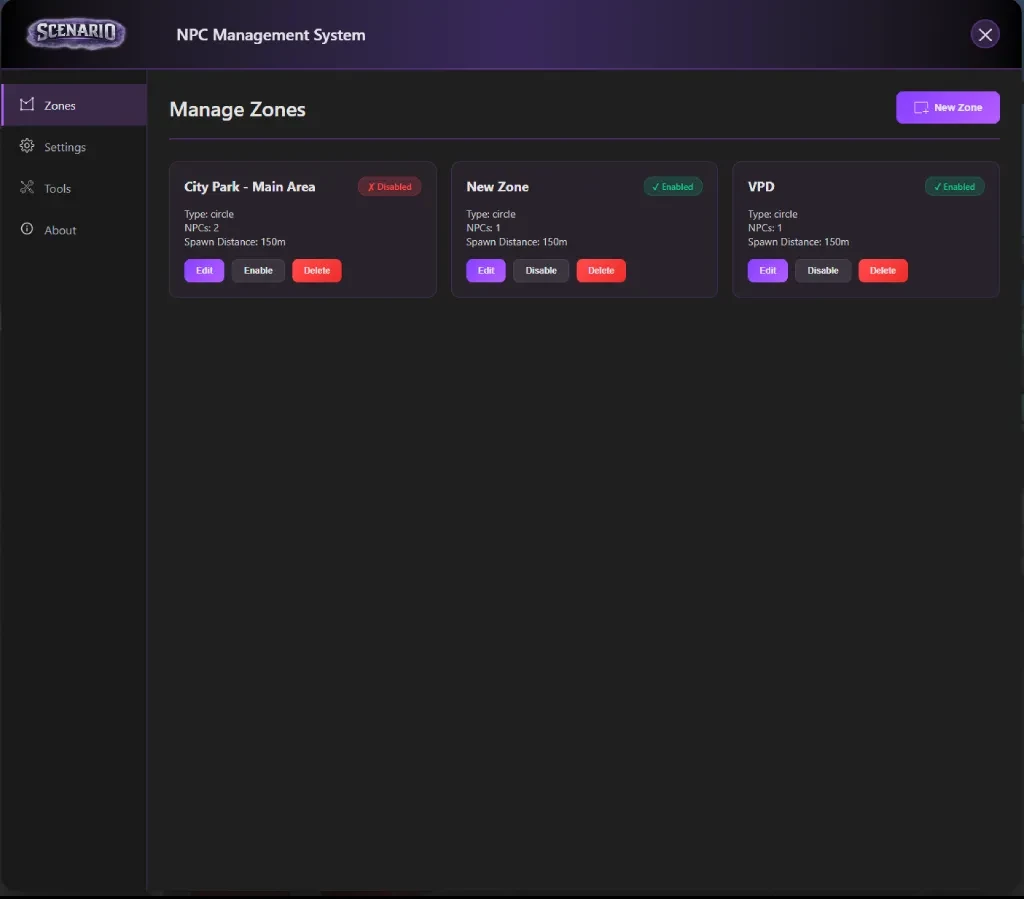The image size is (1024, 899).
Task: Click the Enabled badge on VPD card
Action: pos(954,187)
